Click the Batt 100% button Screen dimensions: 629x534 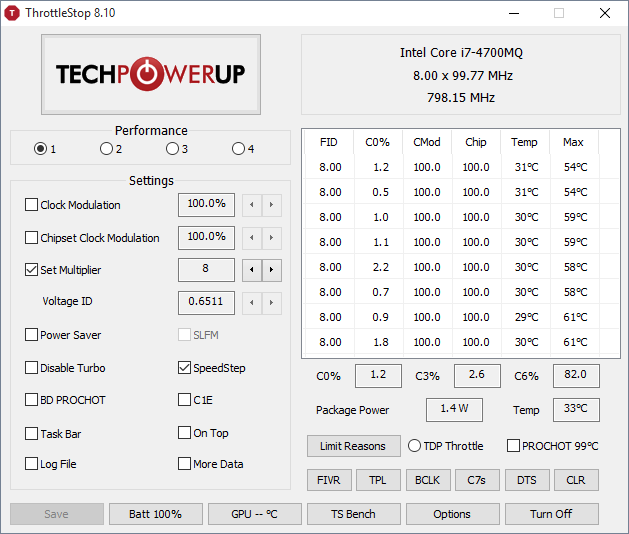point(156,514)
